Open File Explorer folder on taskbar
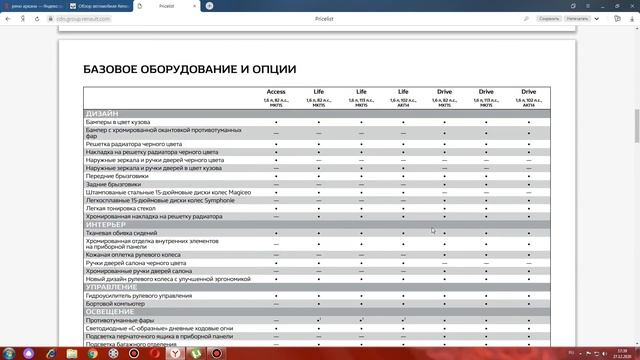 click(72, 353)
